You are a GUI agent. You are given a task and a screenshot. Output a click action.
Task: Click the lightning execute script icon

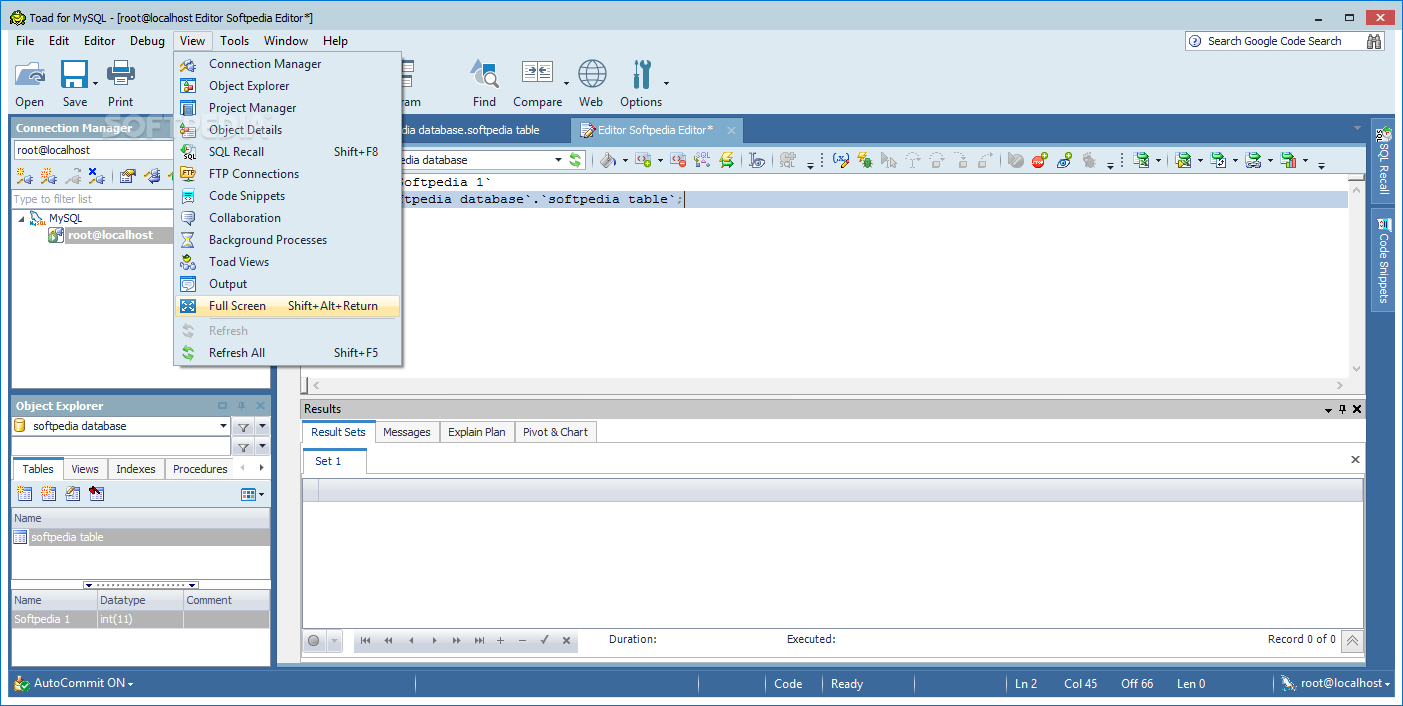[x=727, y=160]
